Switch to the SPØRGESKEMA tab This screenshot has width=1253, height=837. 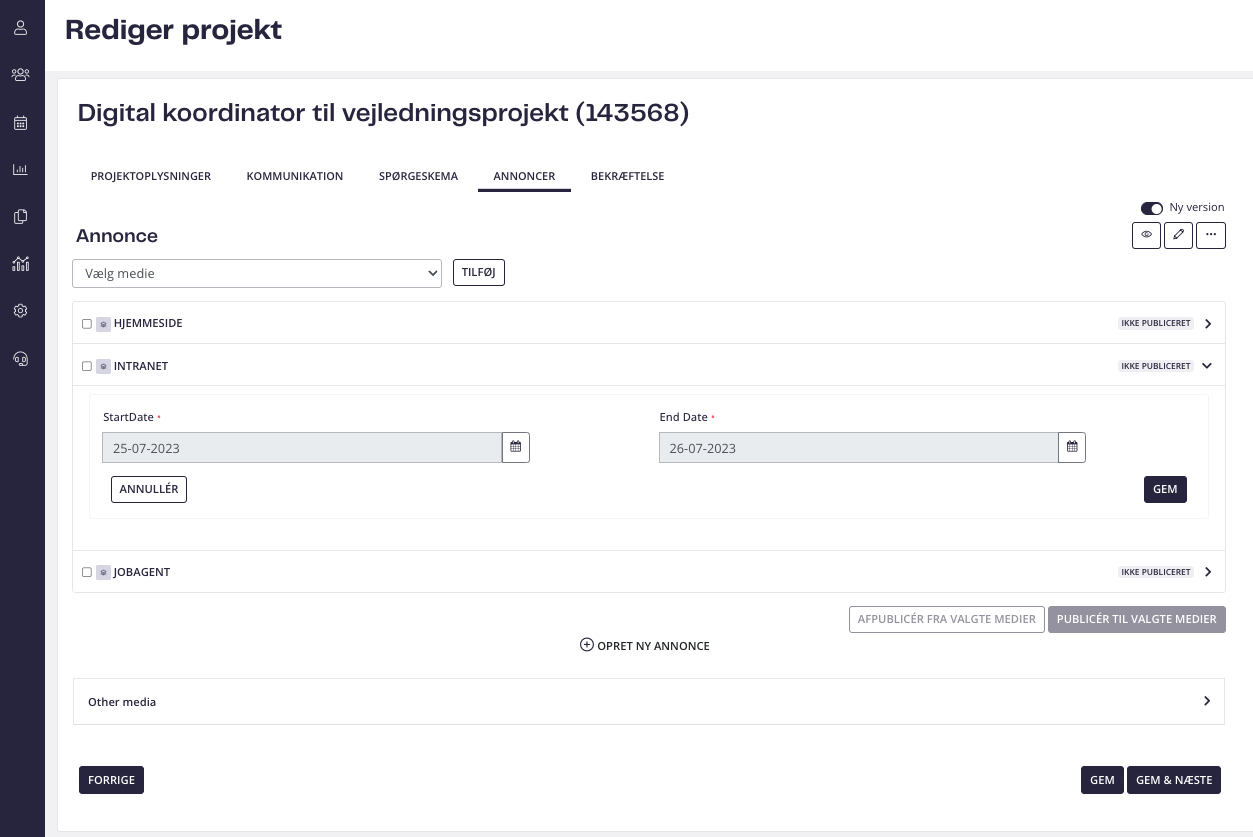click(x=418, y=176)
